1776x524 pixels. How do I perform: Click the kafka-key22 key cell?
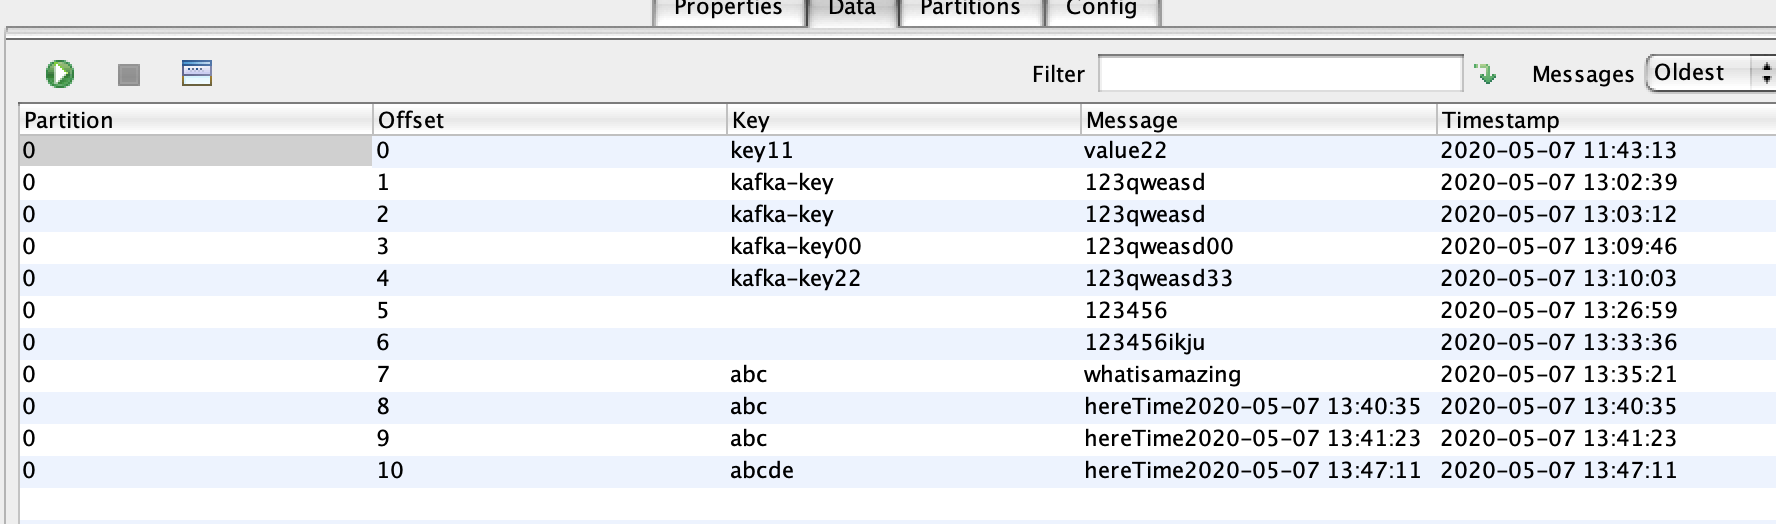pyautogui.click(x=795, y=279)
